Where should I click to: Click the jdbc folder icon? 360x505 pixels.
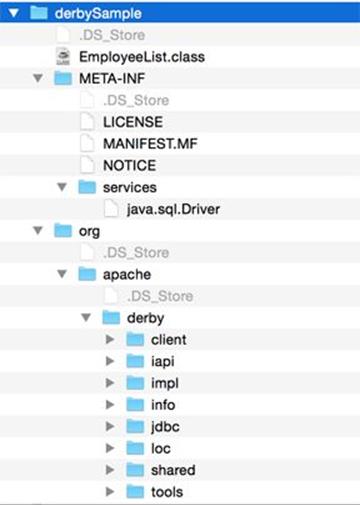tap(135, 427)
